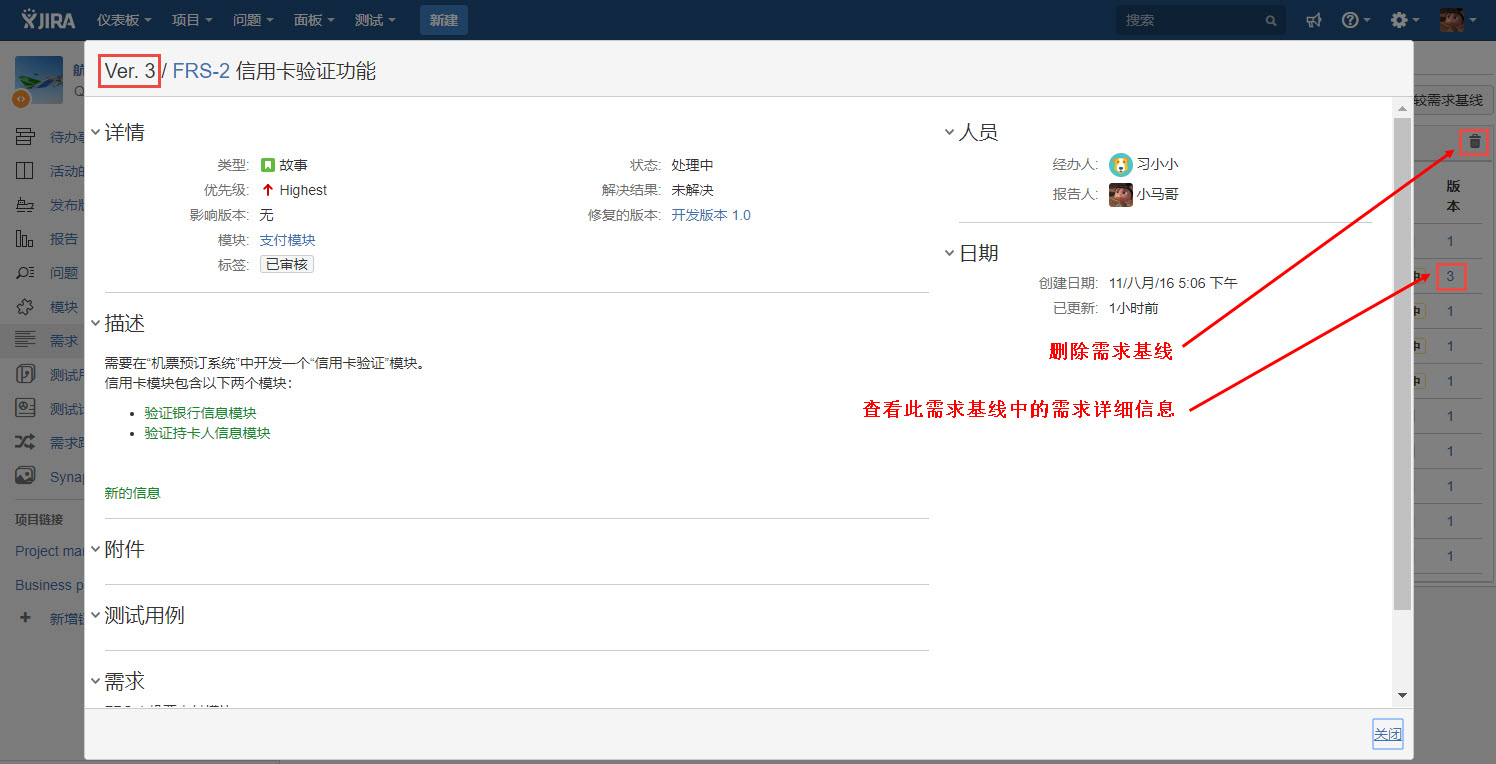The image size is (1496, 764).
Task: Click the 故事 story type icon
Action: 267,165
